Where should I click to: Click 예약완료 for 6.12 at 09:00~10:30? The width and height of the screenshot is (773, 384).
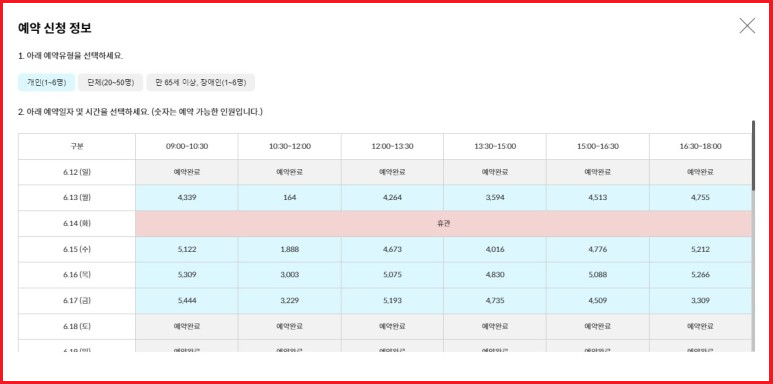[186, 172]
